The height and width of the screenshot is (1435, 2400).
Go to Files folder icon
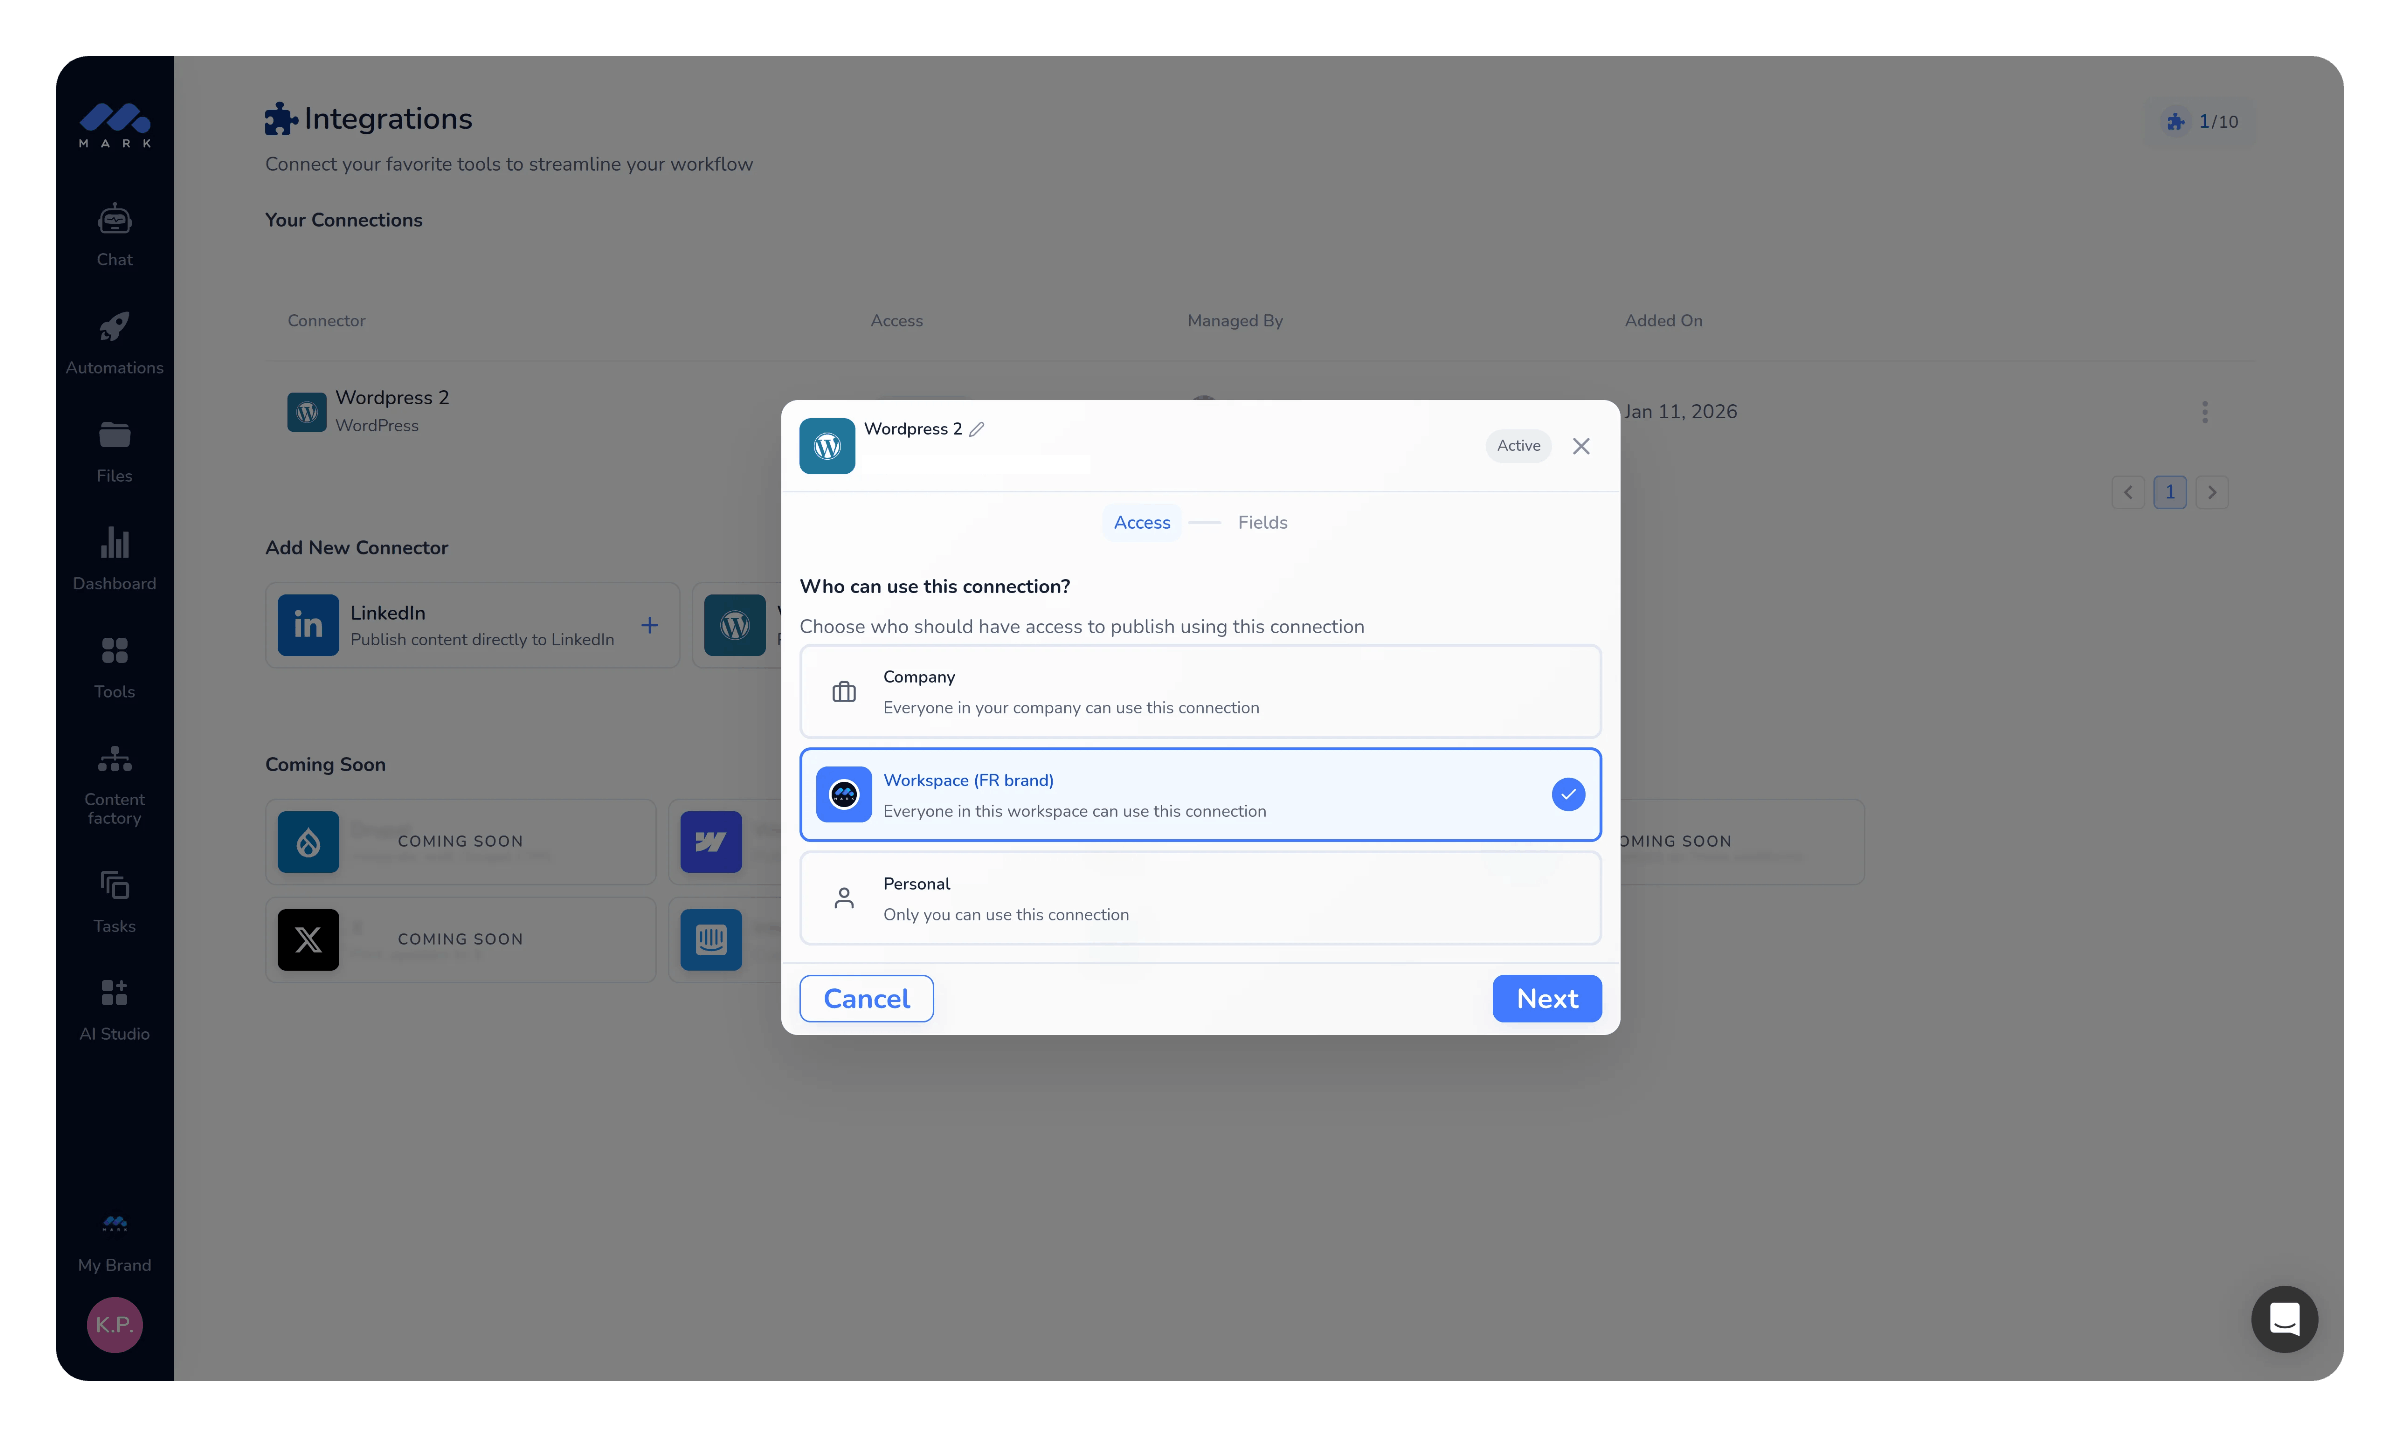(x=114, y=435)
